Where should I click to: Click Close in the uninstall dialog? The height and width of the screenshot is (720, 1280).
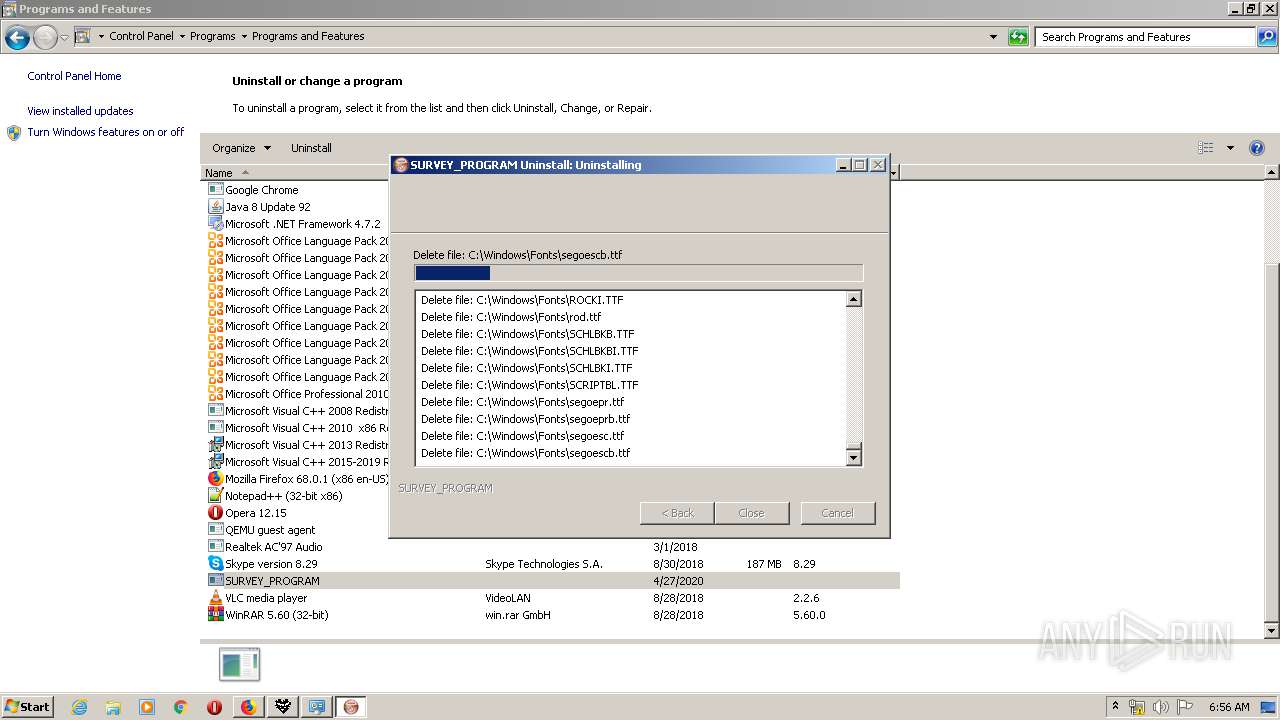coord(751,513)
